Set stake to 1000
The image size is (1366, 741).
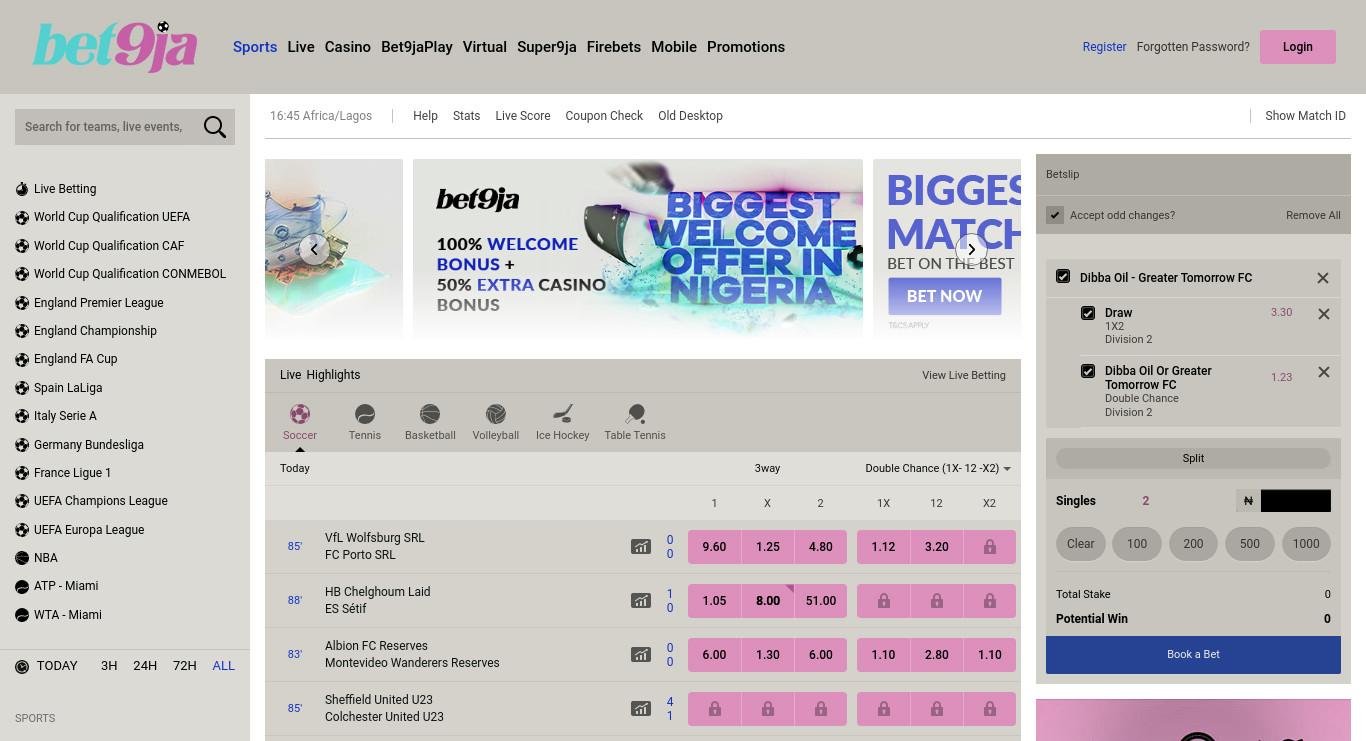(1306, 544)
